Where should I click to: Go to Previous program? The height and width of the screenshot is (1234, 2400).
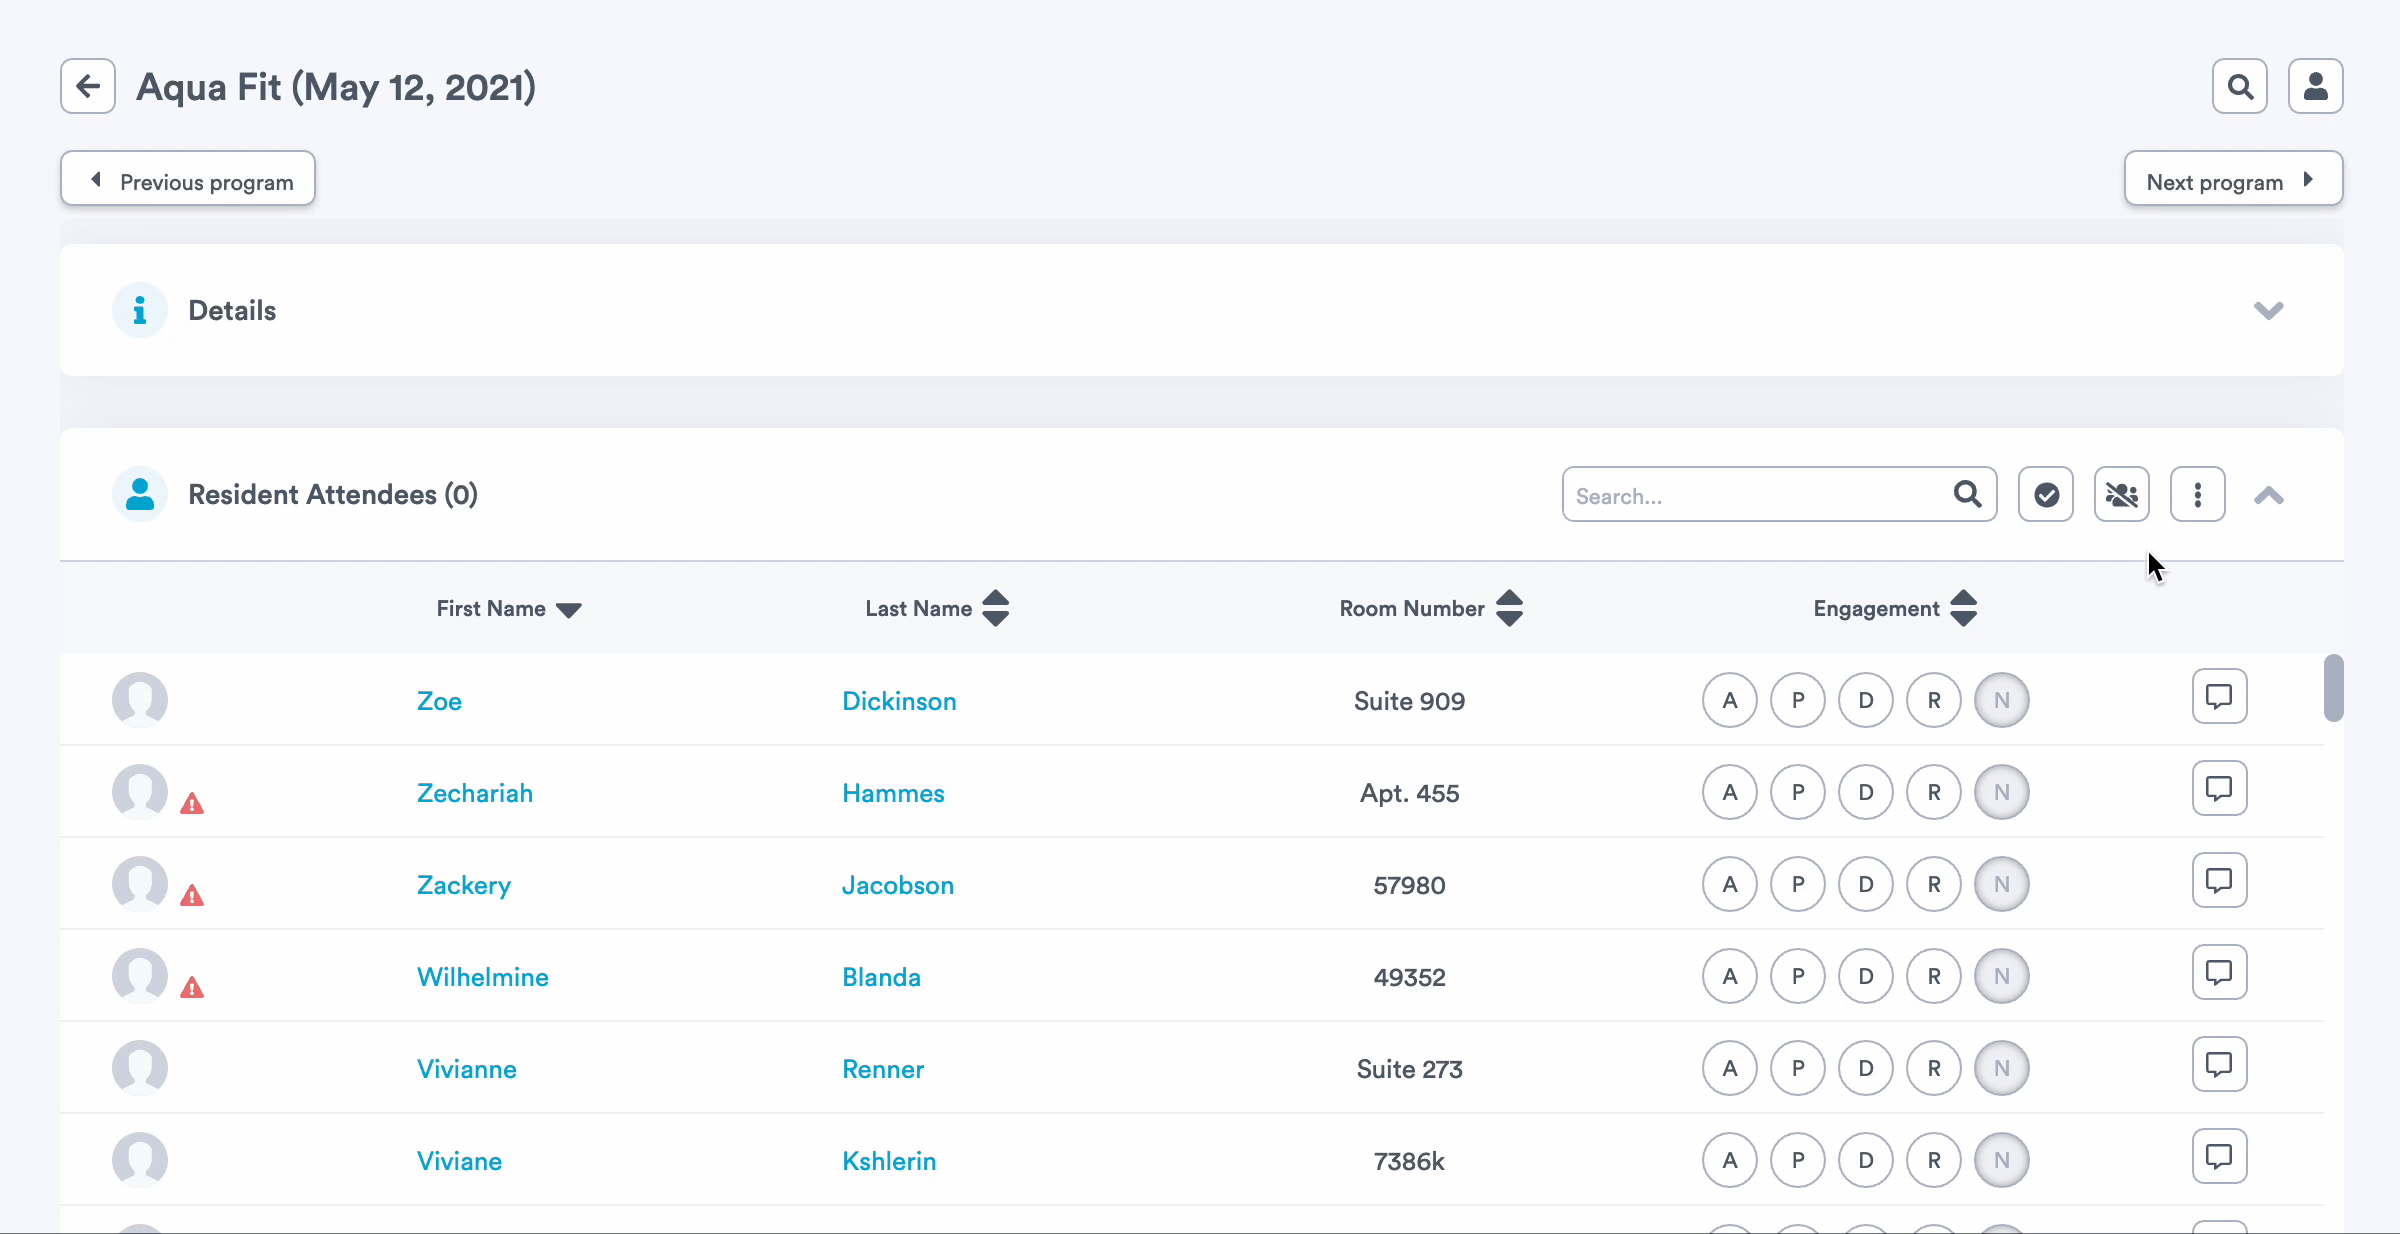coord(188,180)
